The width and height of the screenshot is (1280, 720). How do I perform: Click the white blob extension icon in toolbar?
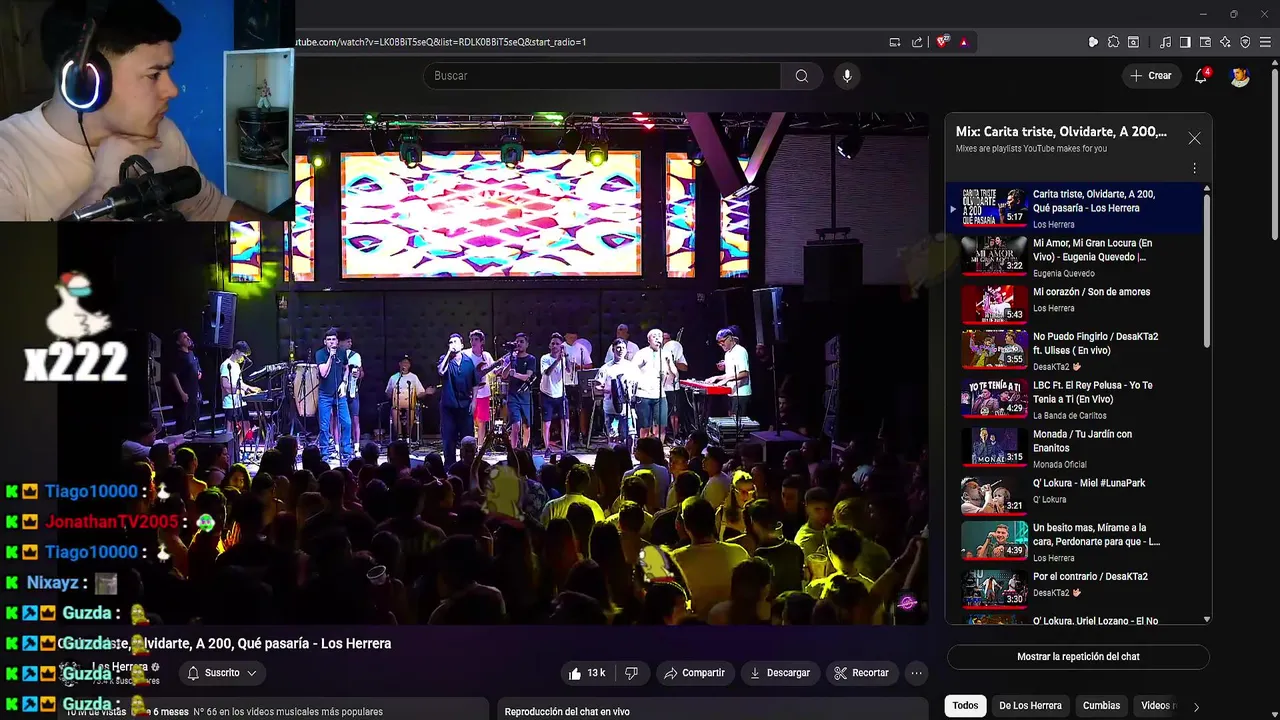(1093, 42)
